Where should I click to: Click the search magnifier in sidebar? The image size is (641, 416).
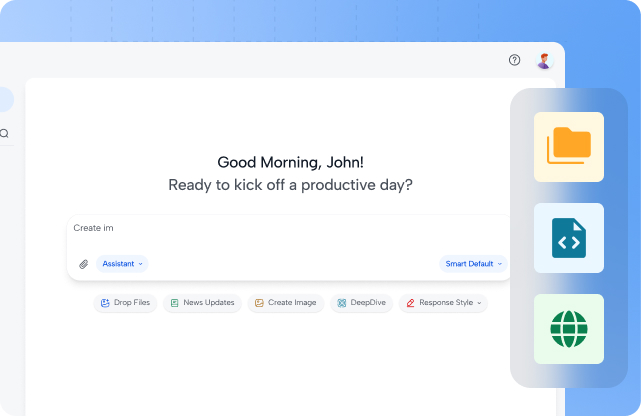click(4, 133)
